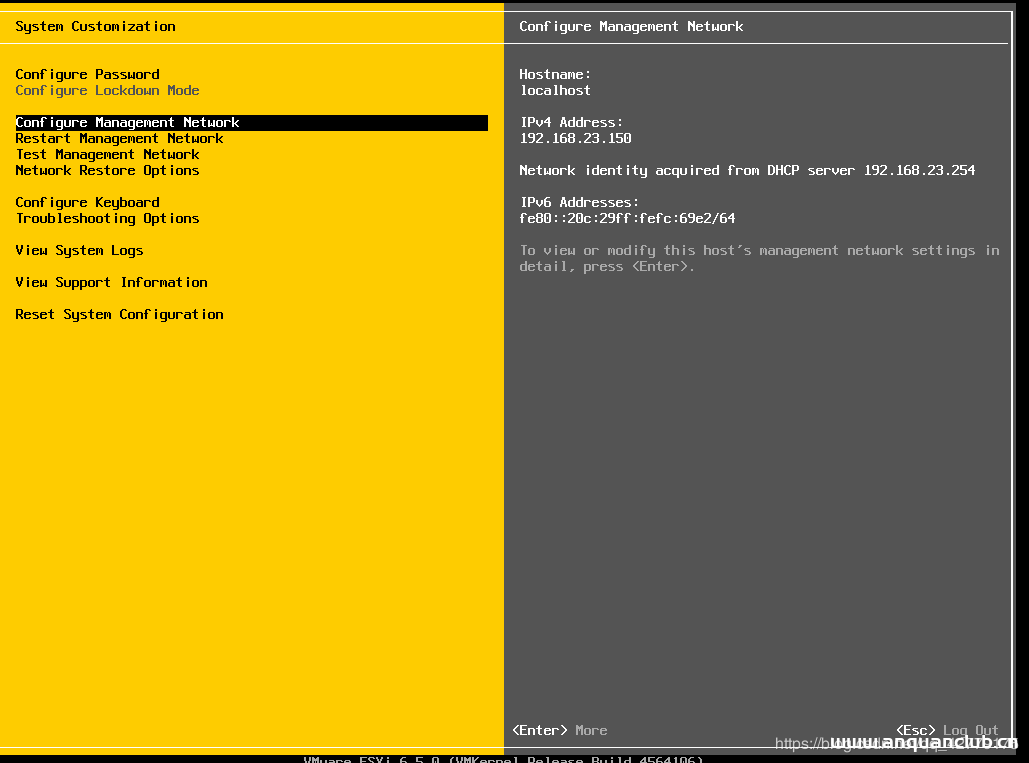Select Configure Keyboard entry
The width and height of the screenshot is (1029, 763).
point(87,202)
